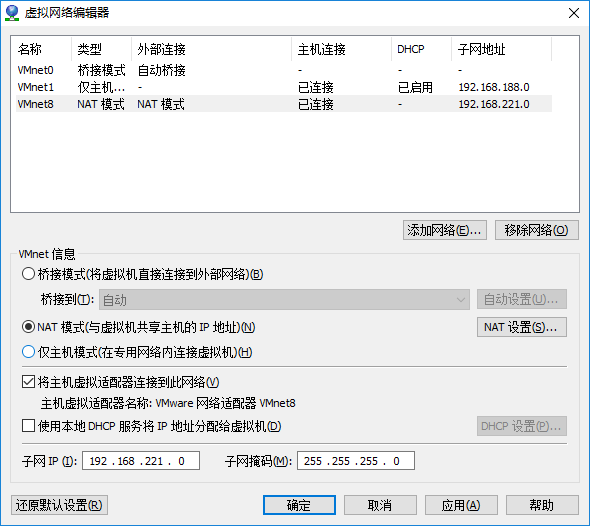
Task: Select the NAT 模式 radio button
Action: coord(28,327)
